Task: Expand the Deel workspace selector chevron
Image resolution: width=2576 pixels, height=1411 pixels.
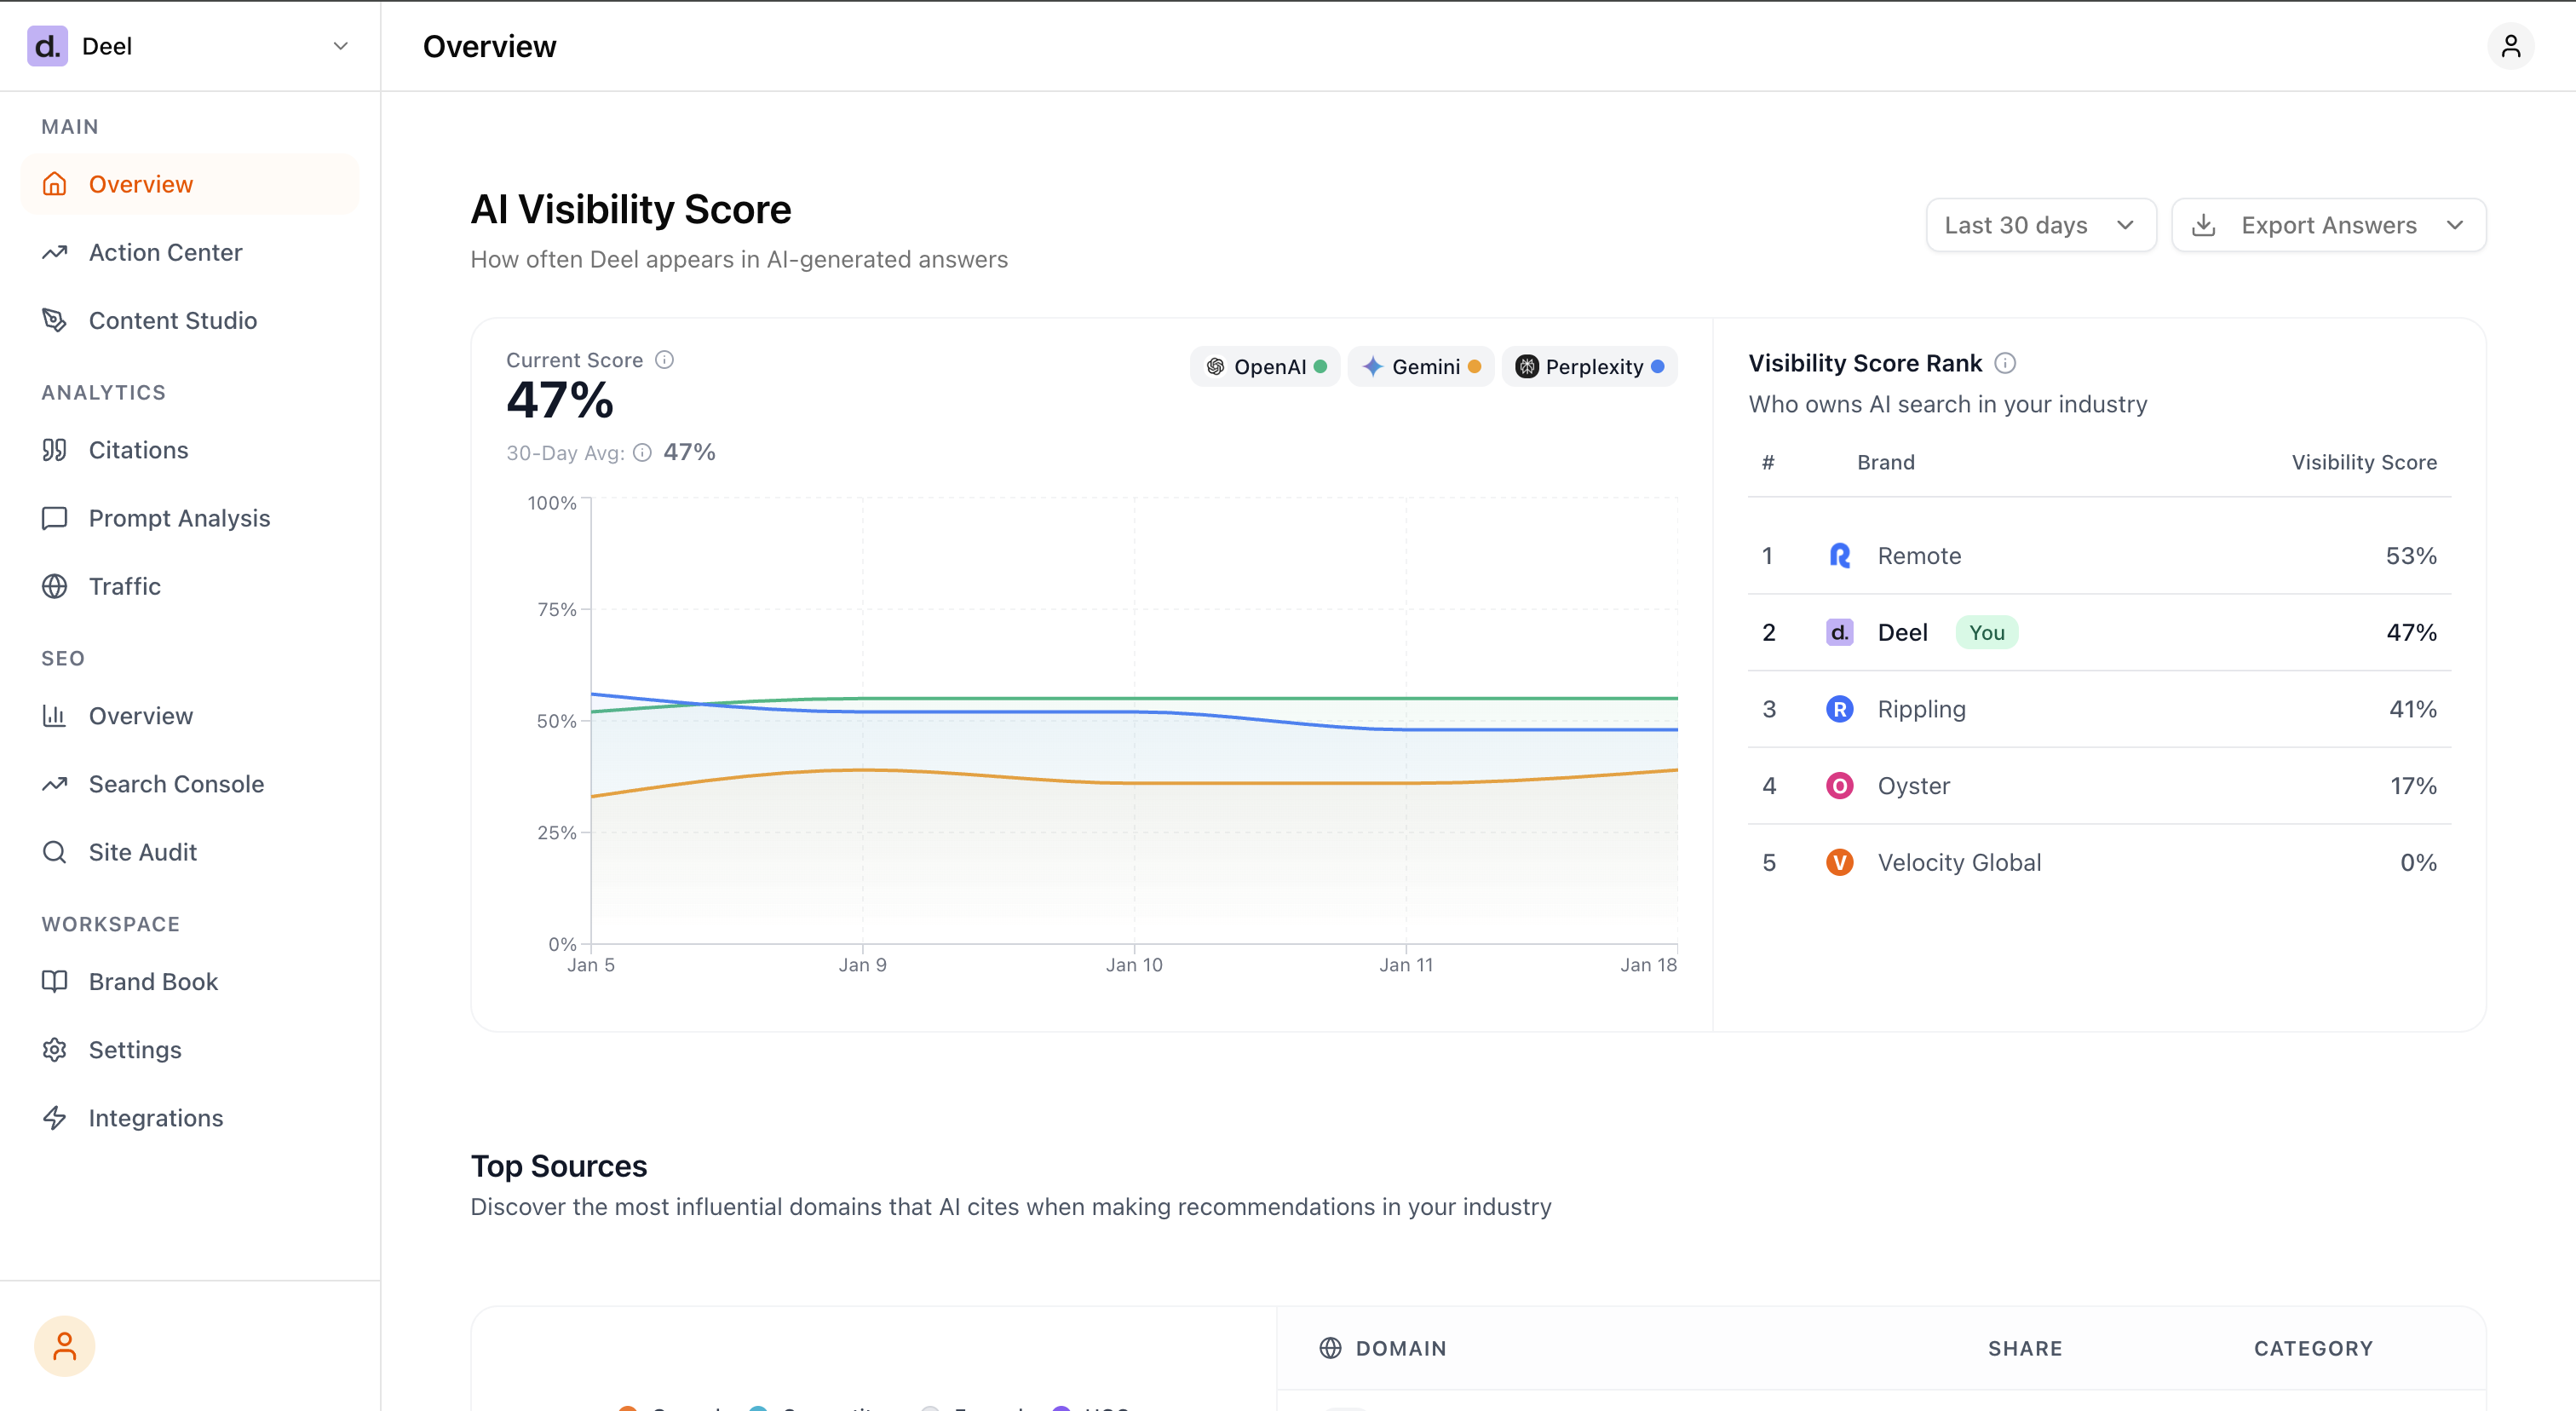Action: (x=340, y=46)
